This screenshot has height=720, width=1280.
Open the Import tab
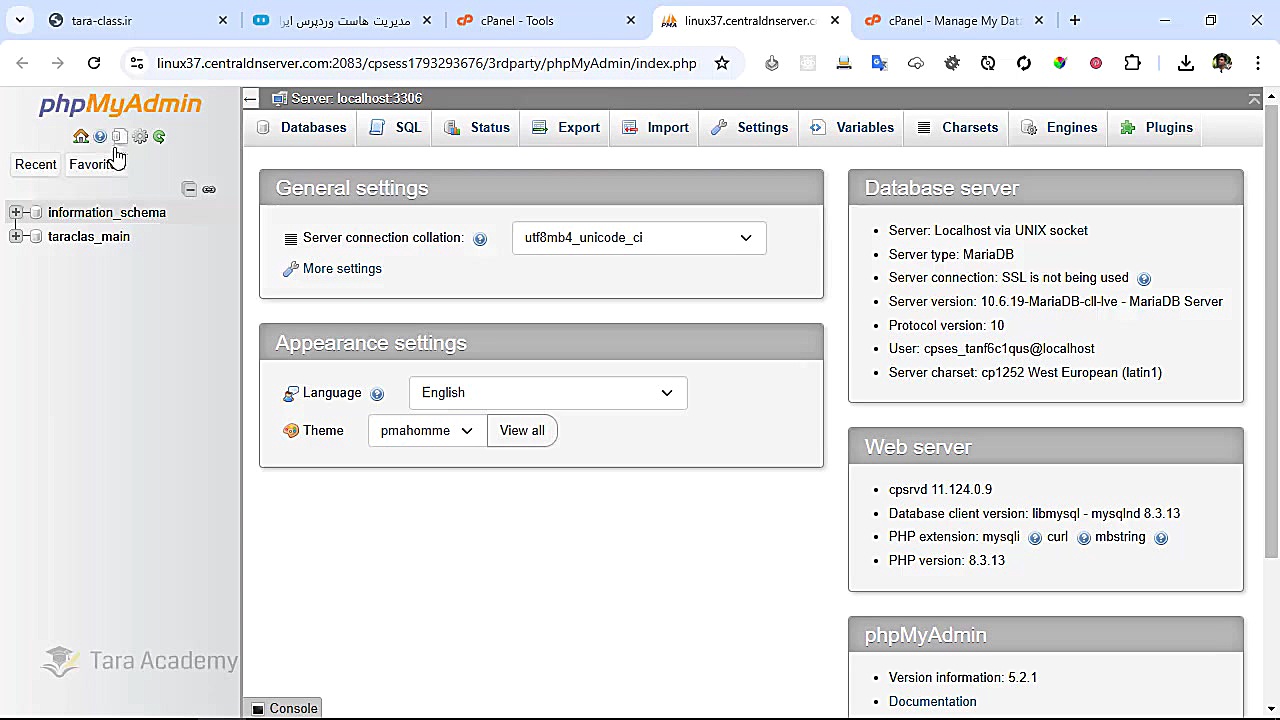pos(655,128)
